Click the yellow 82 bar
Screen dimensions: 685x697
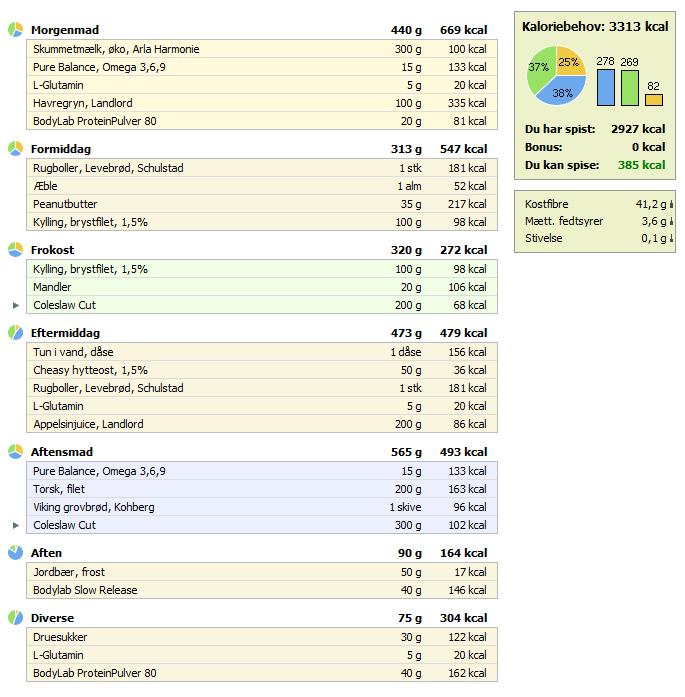point(653,100)
